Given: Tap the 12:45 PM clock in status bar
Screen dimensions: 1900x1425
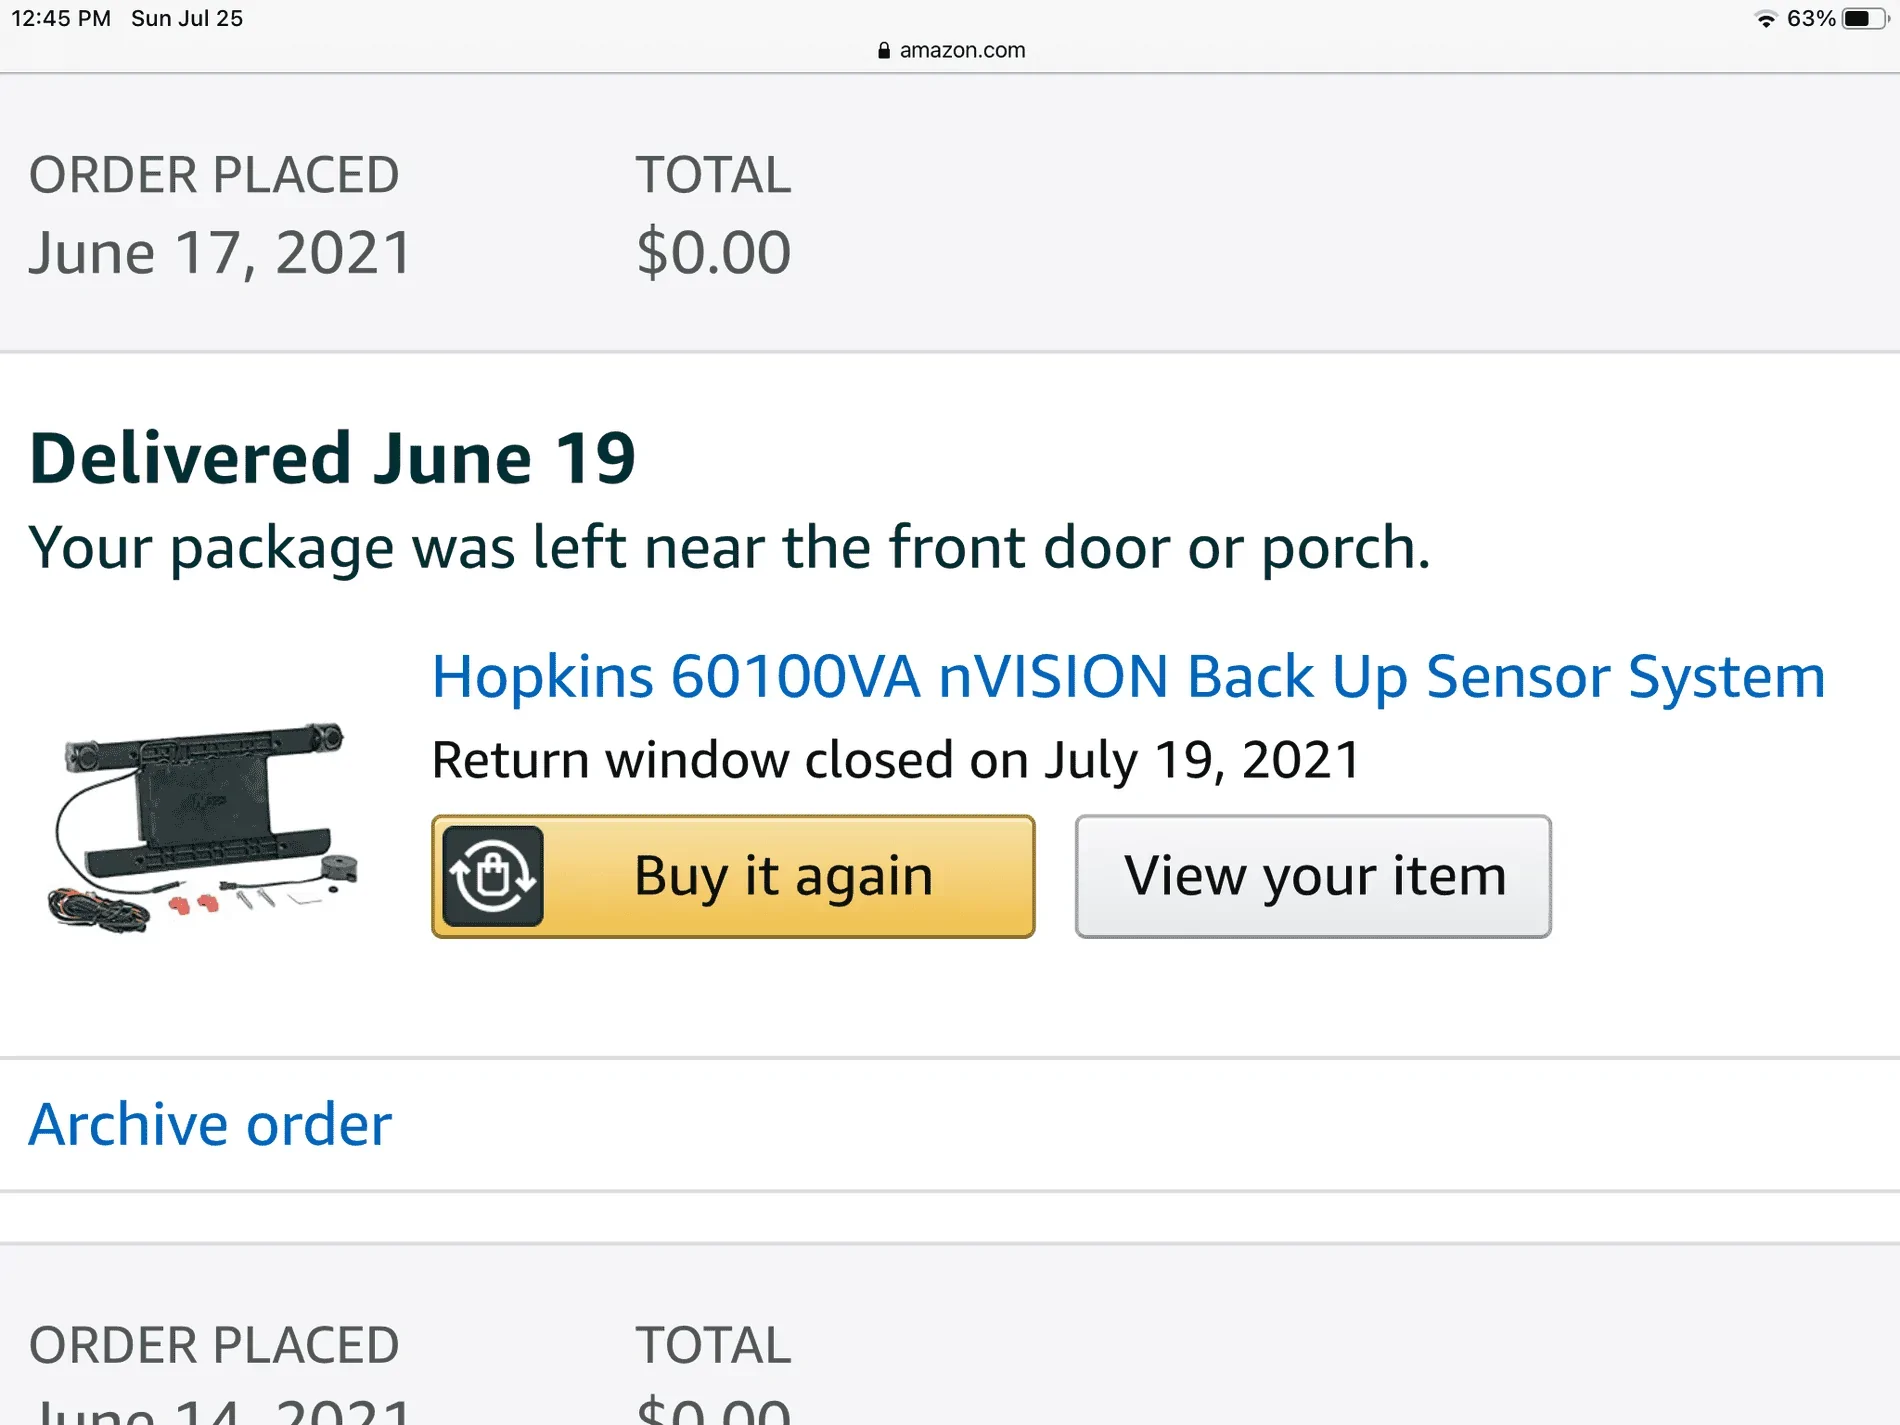Looking at the screenshot, I should (x=61, y=19).
